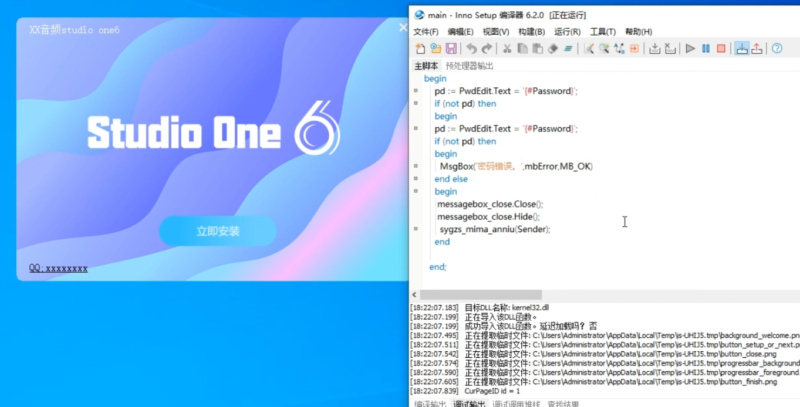Click the orange Go To Line icon
This screenshot has width=800, height=407.
pos(634,48)
